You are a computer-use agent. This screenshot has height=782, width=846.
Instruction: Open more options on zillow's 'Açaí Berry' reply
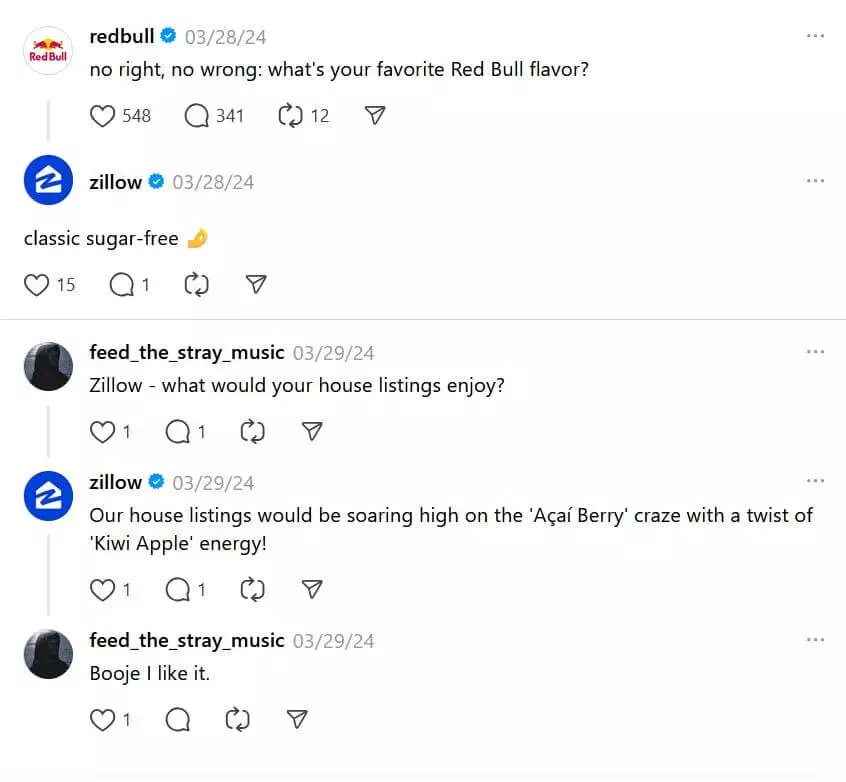pos(815,481)
